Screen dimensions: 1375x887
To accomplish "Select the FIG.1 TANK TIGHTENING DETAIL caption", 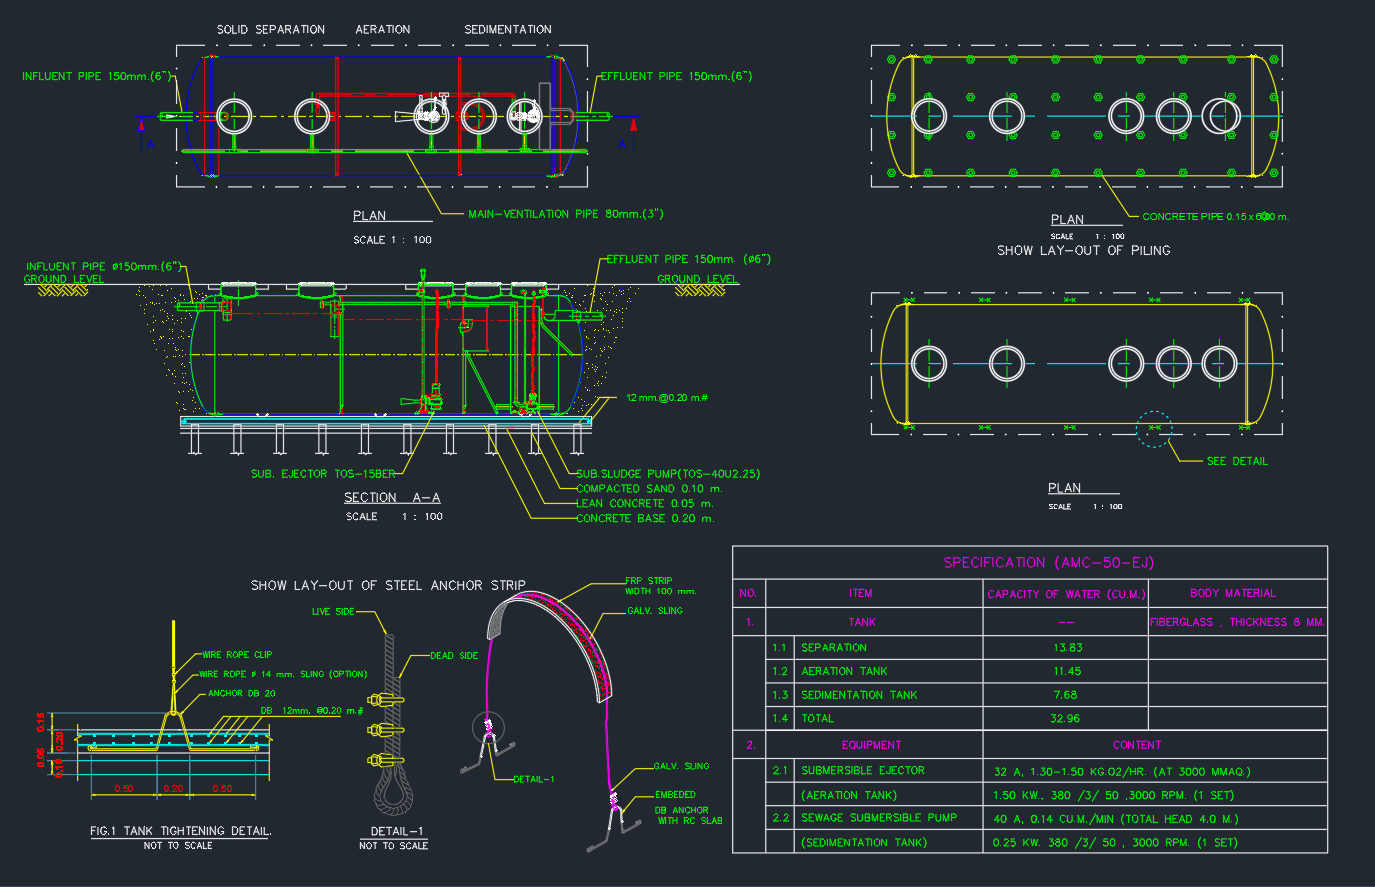I will tap(180, 831).
